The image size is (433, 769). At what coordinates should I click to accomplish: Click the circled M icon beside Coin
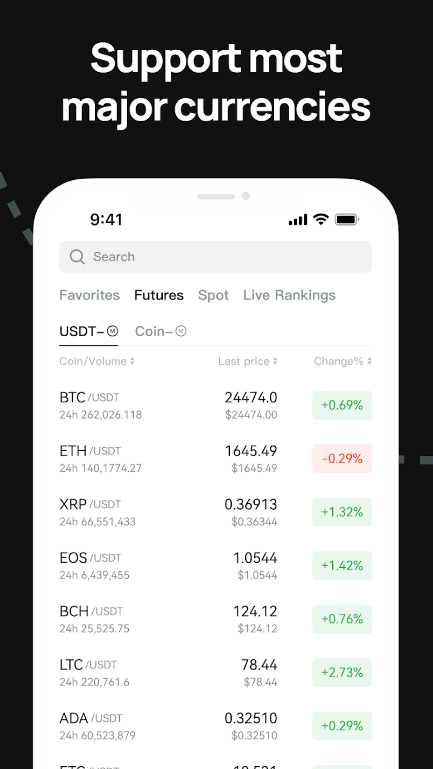(x=181, y=331)
